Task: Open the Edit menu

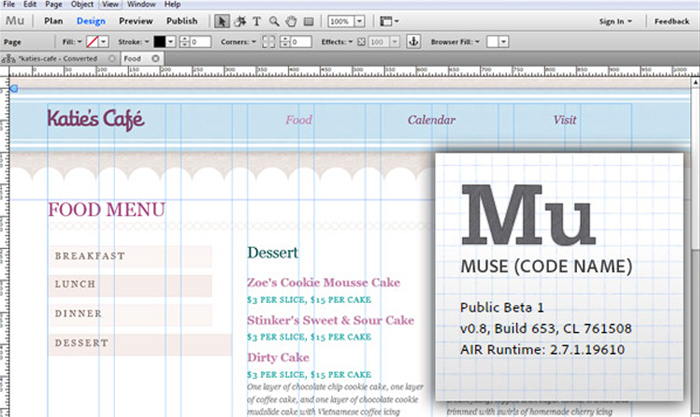Action: tap(30, 4)
